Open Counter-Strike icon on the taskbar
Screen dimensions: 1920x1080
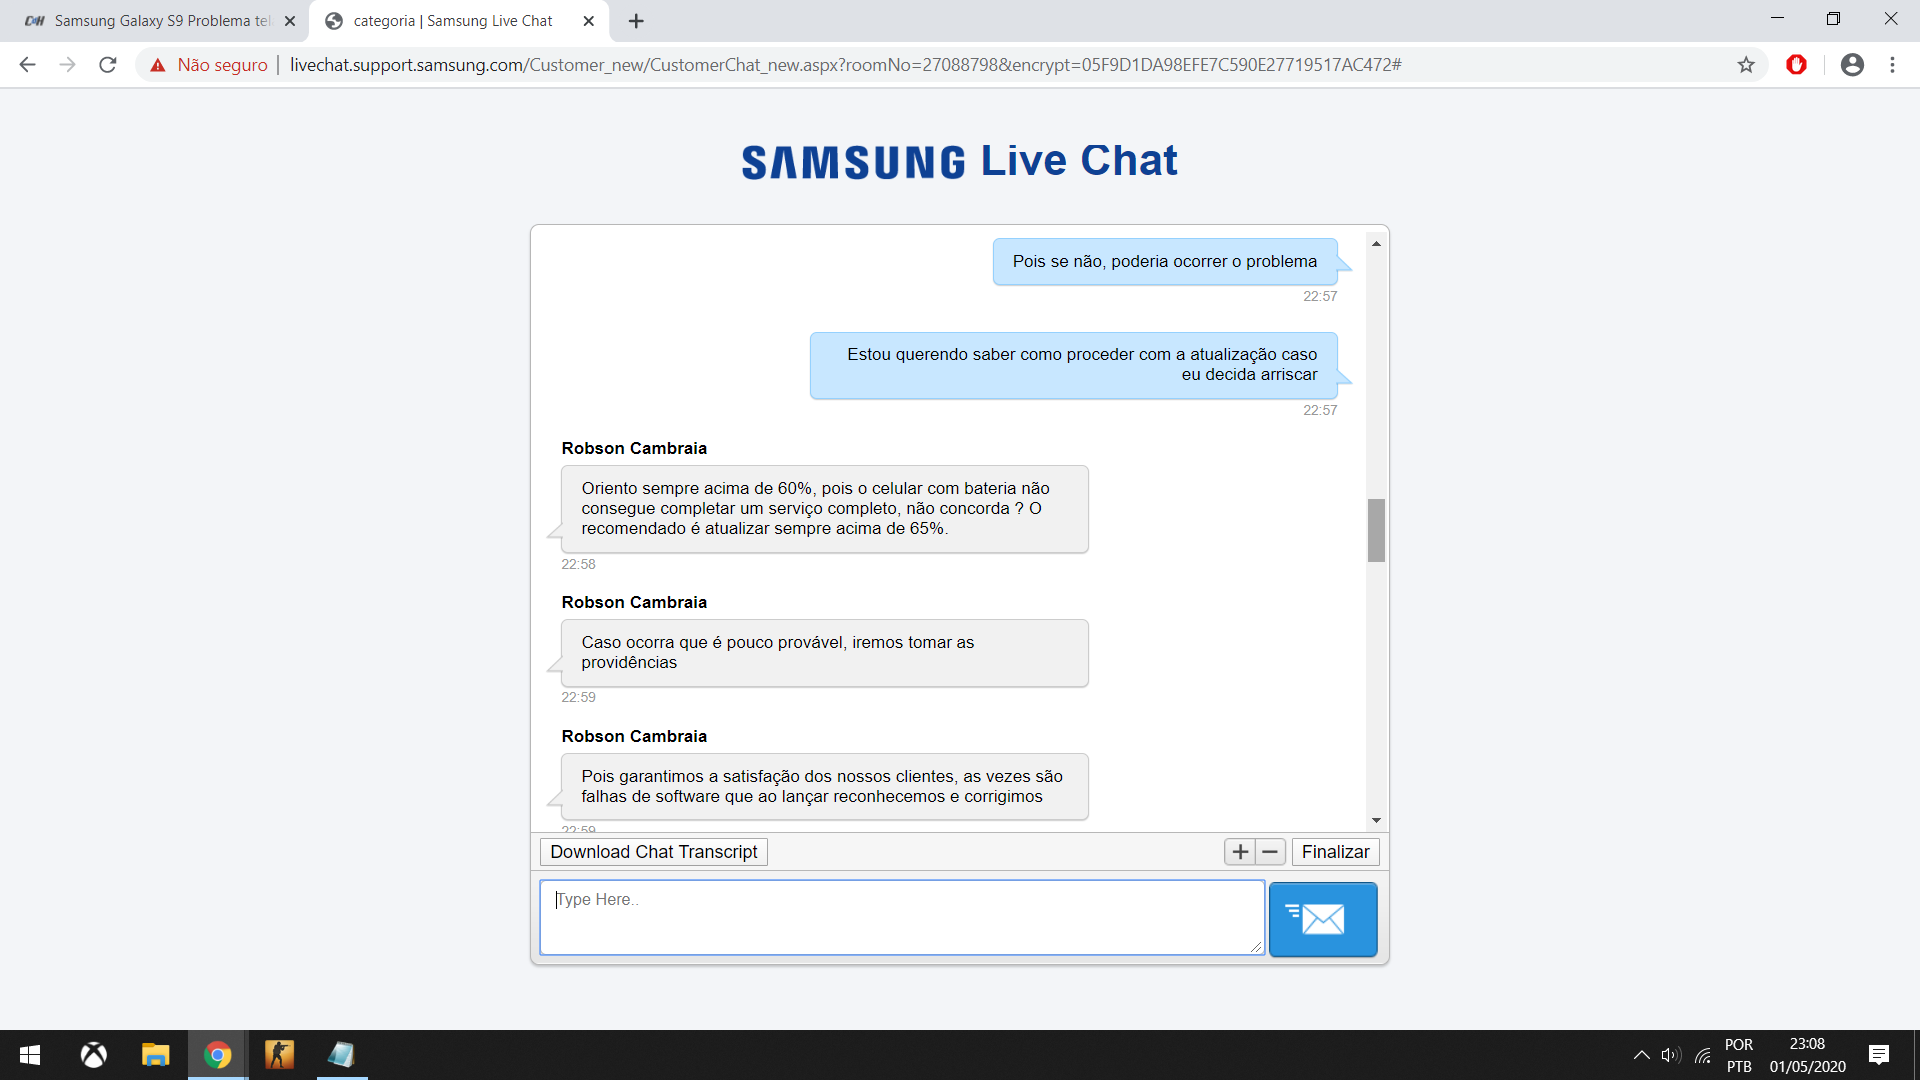click(279, 1055)
